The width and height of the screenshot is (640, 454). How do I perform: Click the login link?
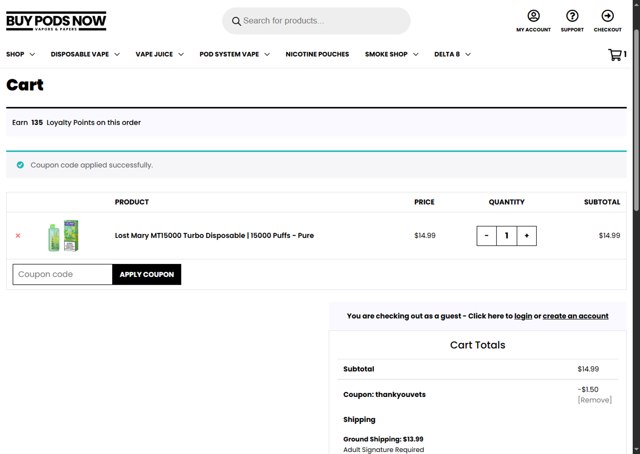pos(523,316)
